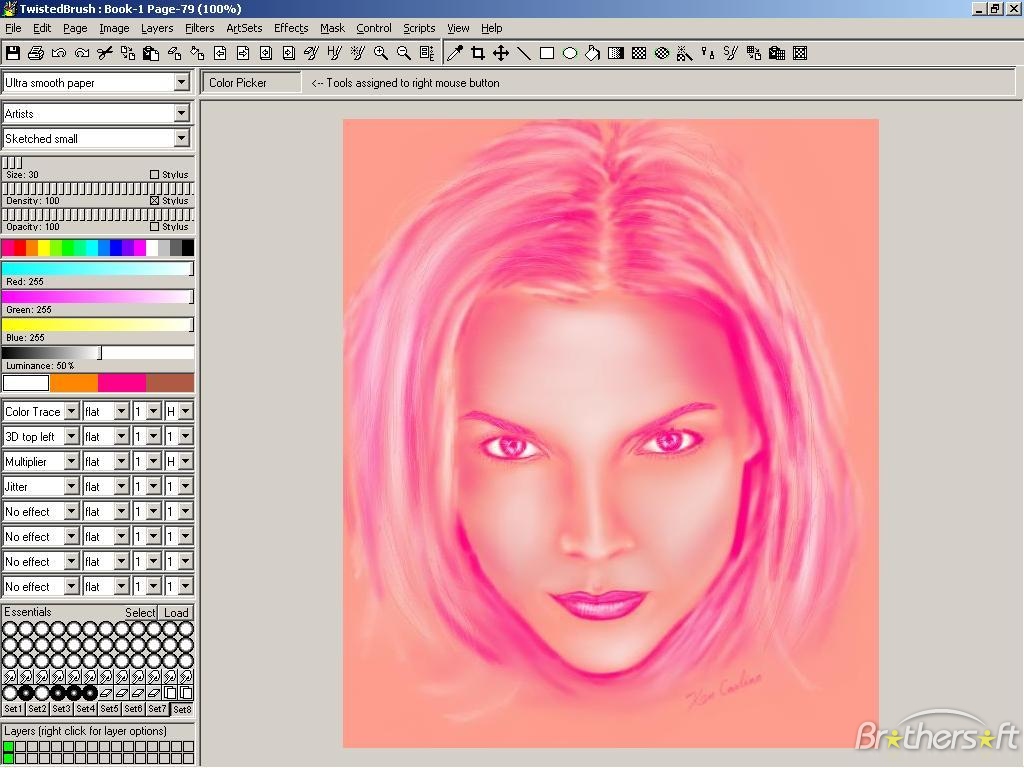Click the Load button in Essentials panel

(176, 612)
